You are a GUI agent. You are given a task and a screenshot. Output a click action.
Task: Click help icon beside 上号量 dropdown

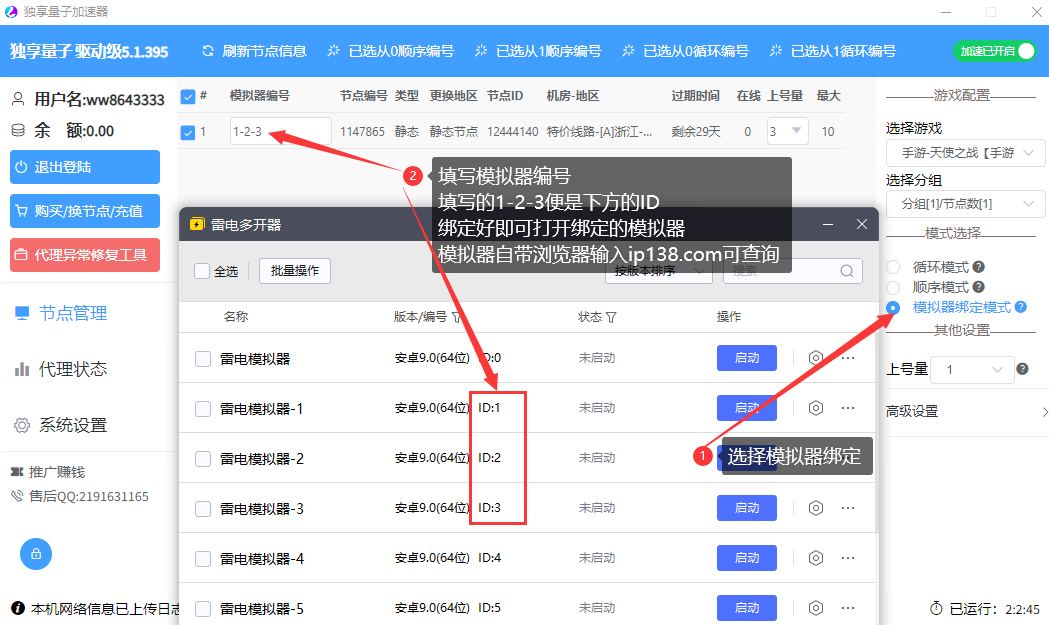click(1022, 369)
